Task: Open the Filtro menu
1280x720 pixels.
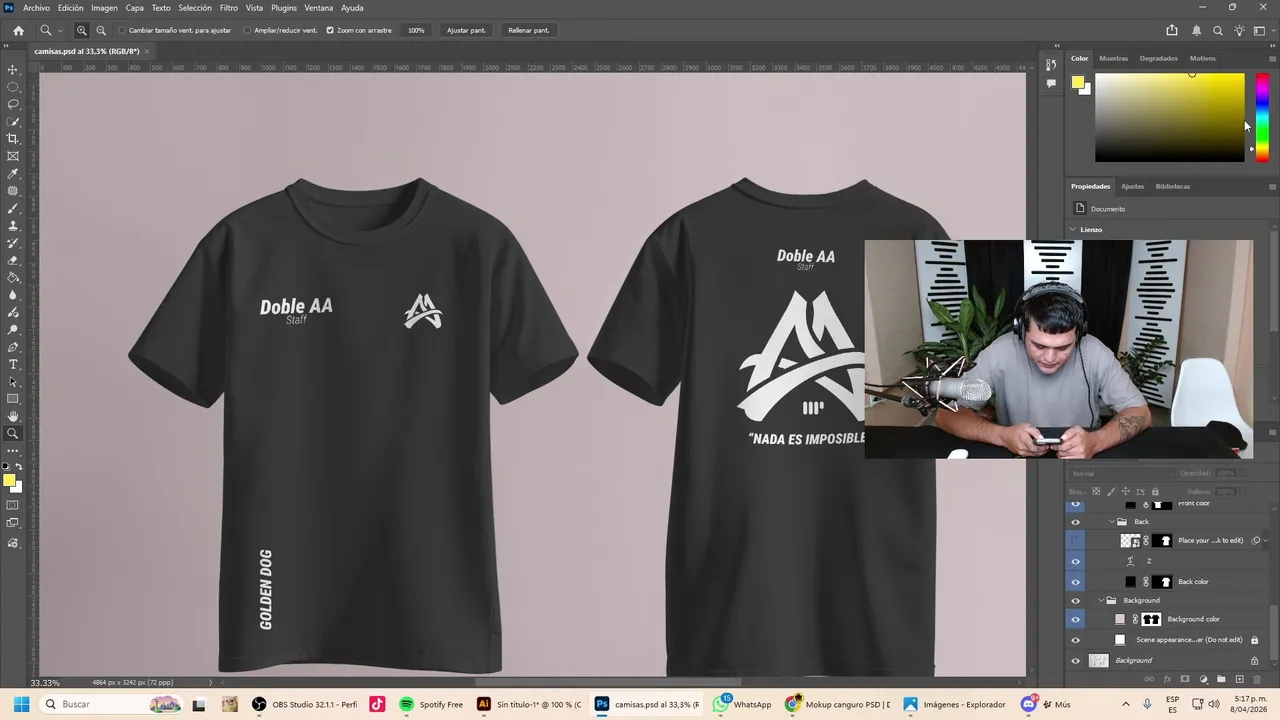Action: pos(229,8)
